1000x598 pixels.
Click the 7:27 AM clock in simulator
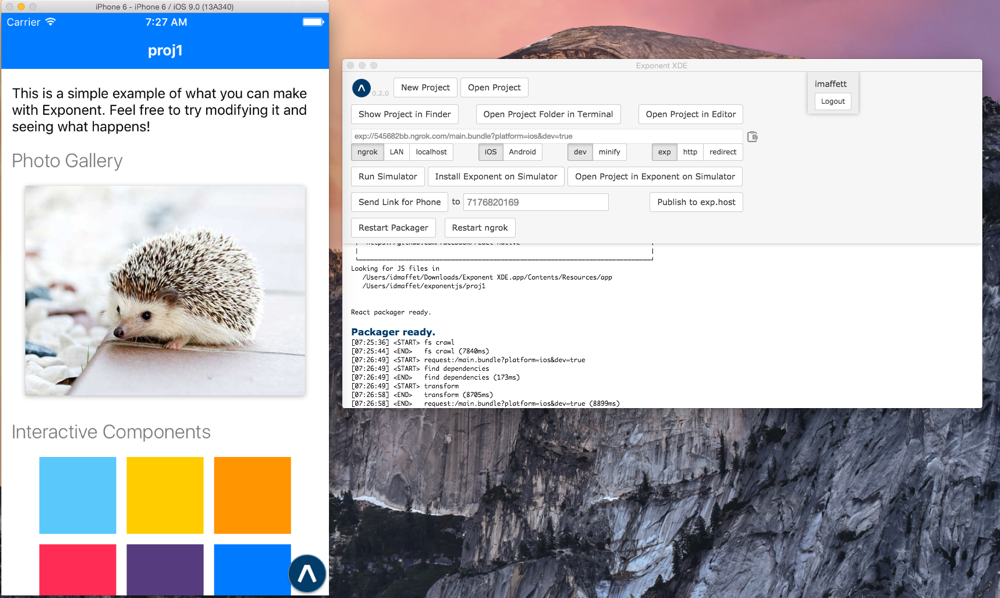tap(166, 22)
